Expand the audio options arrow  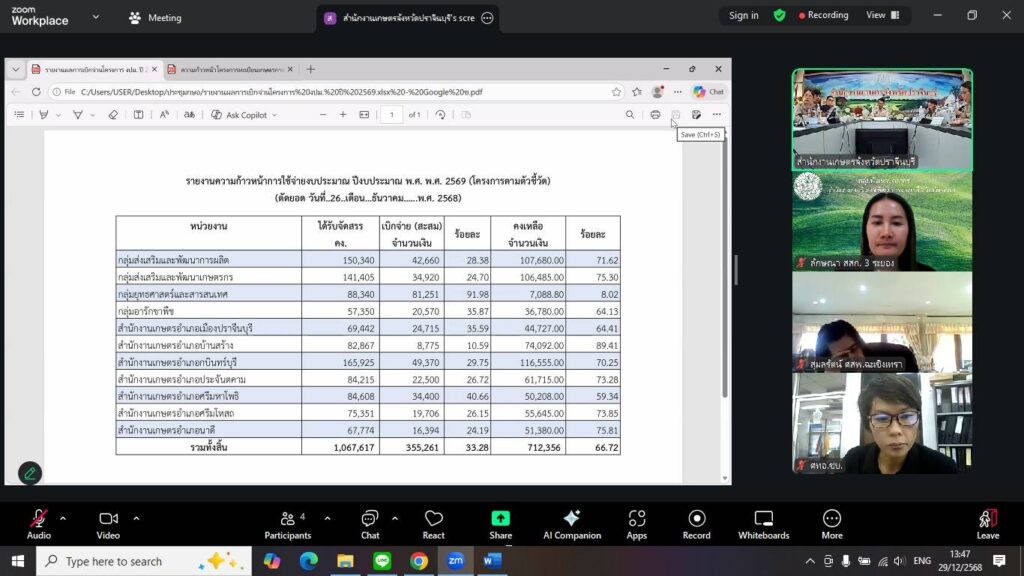coord(63,518)
